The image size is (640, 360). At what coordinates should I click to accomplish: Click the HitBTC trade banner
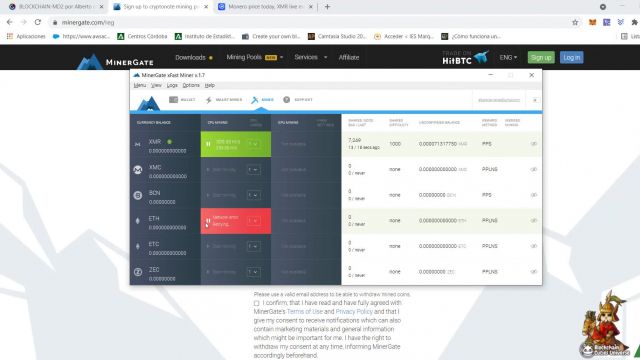click(x=465, y=58)
